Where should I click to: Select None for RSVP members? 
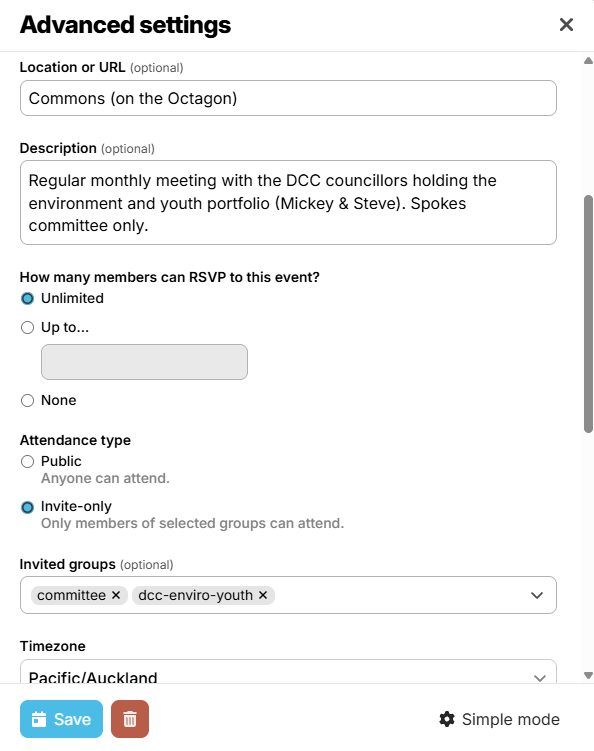(27, 400)
